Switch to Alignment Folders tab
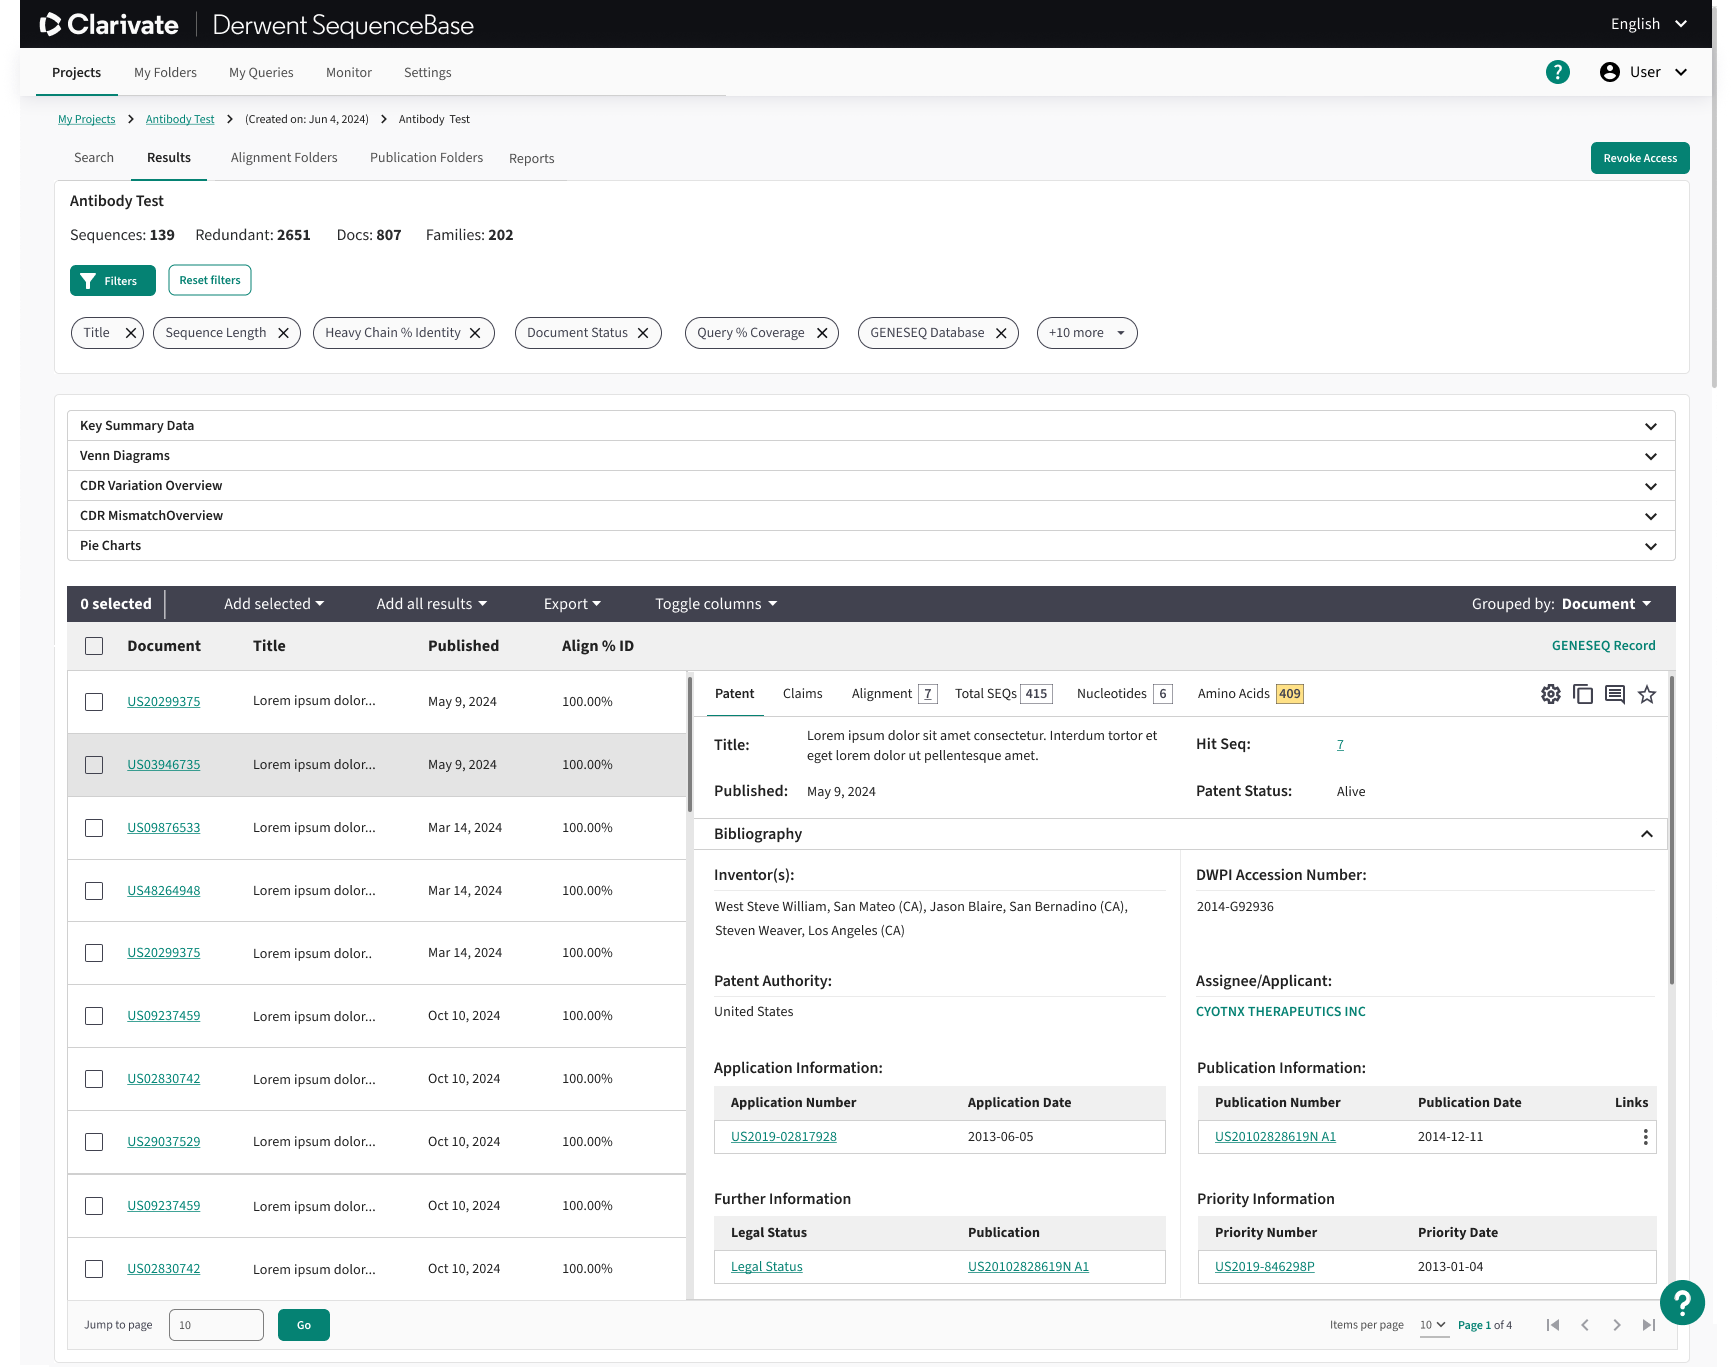Screen dimensions: 1732x1367 coord(284,158)
